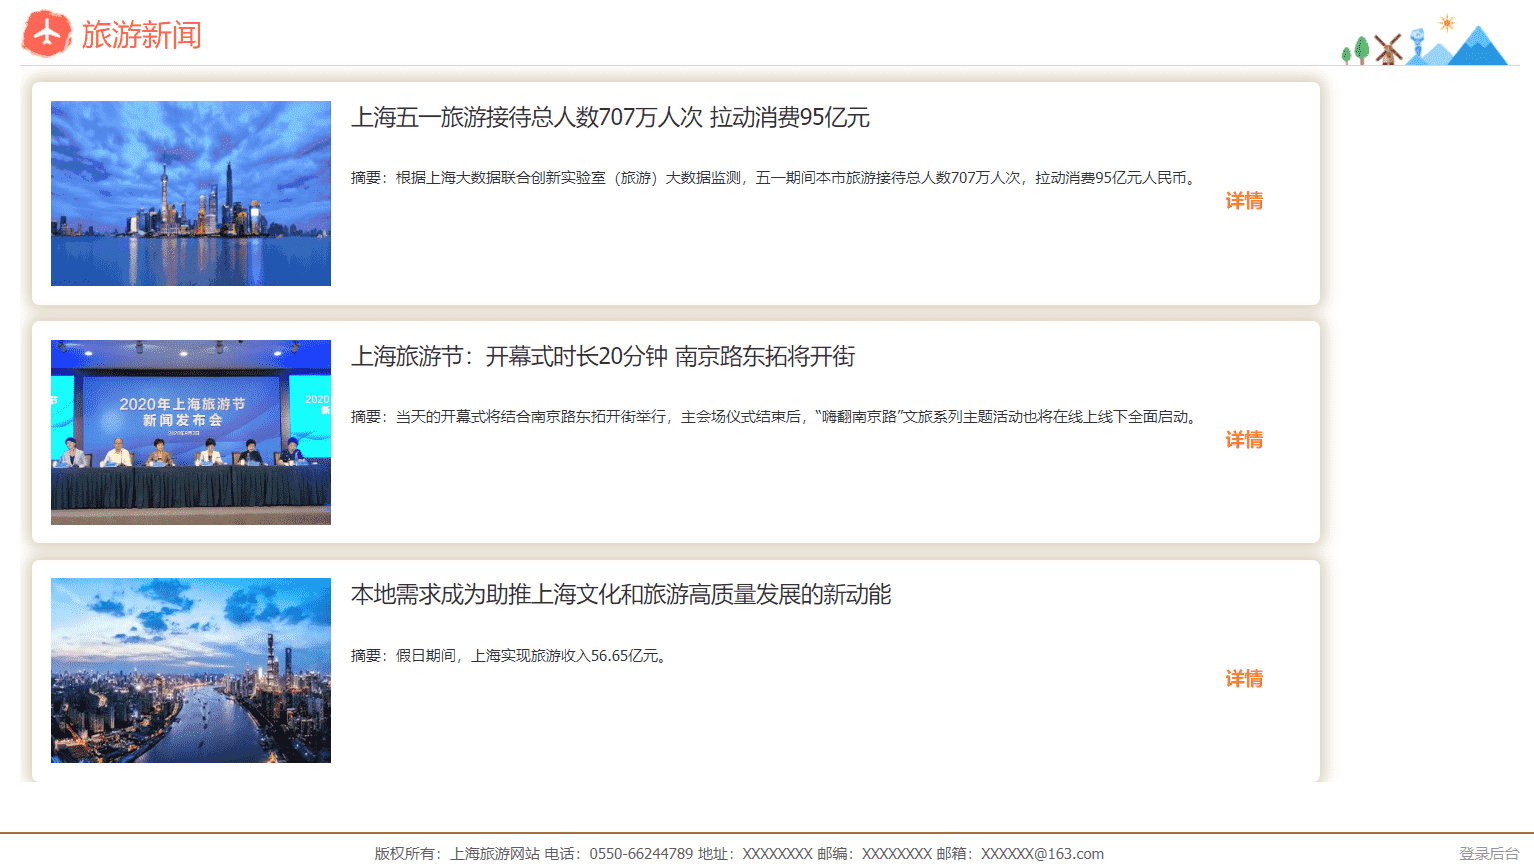Click the Huangpu river night view thumbnail

pyautogui.click(x=190, y=671)
